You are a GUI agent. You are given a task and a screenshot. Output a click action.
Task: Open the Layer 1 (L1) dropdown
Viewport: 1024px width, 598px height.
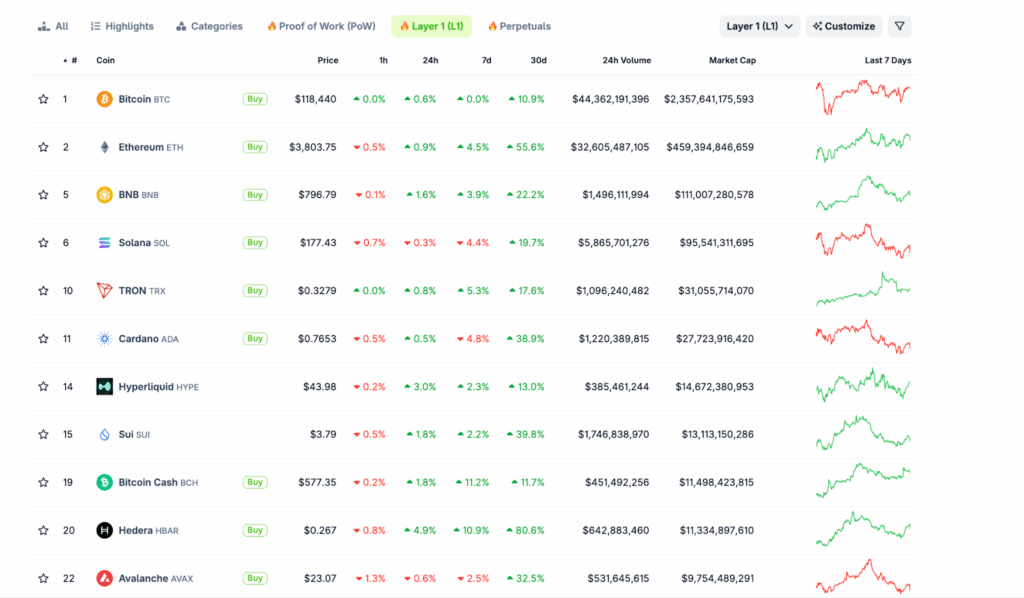click(760, 26)
